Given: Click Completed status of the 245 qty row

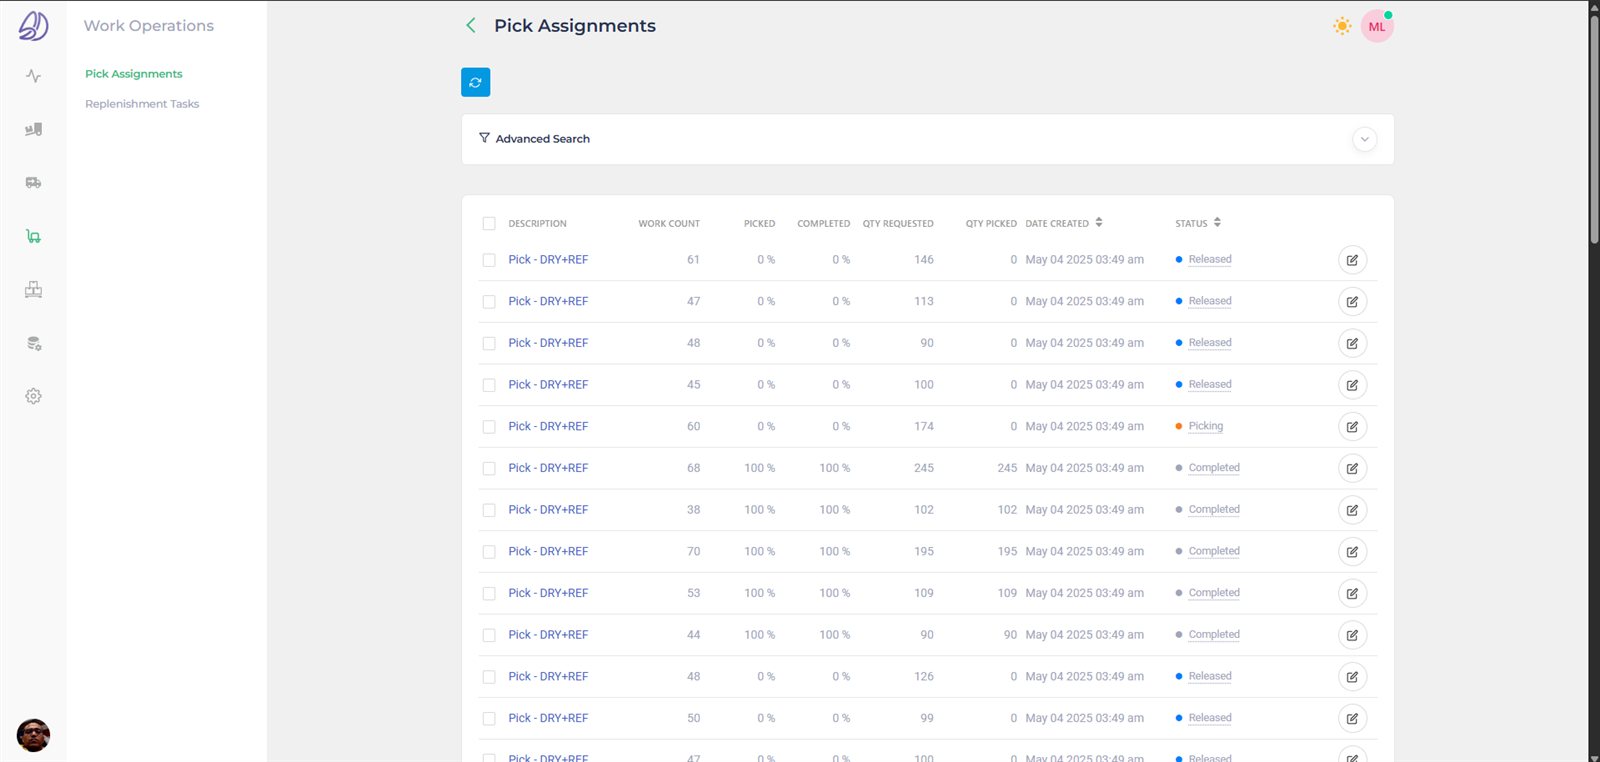Looking at the screenshot, I should tap(1214, 468).
